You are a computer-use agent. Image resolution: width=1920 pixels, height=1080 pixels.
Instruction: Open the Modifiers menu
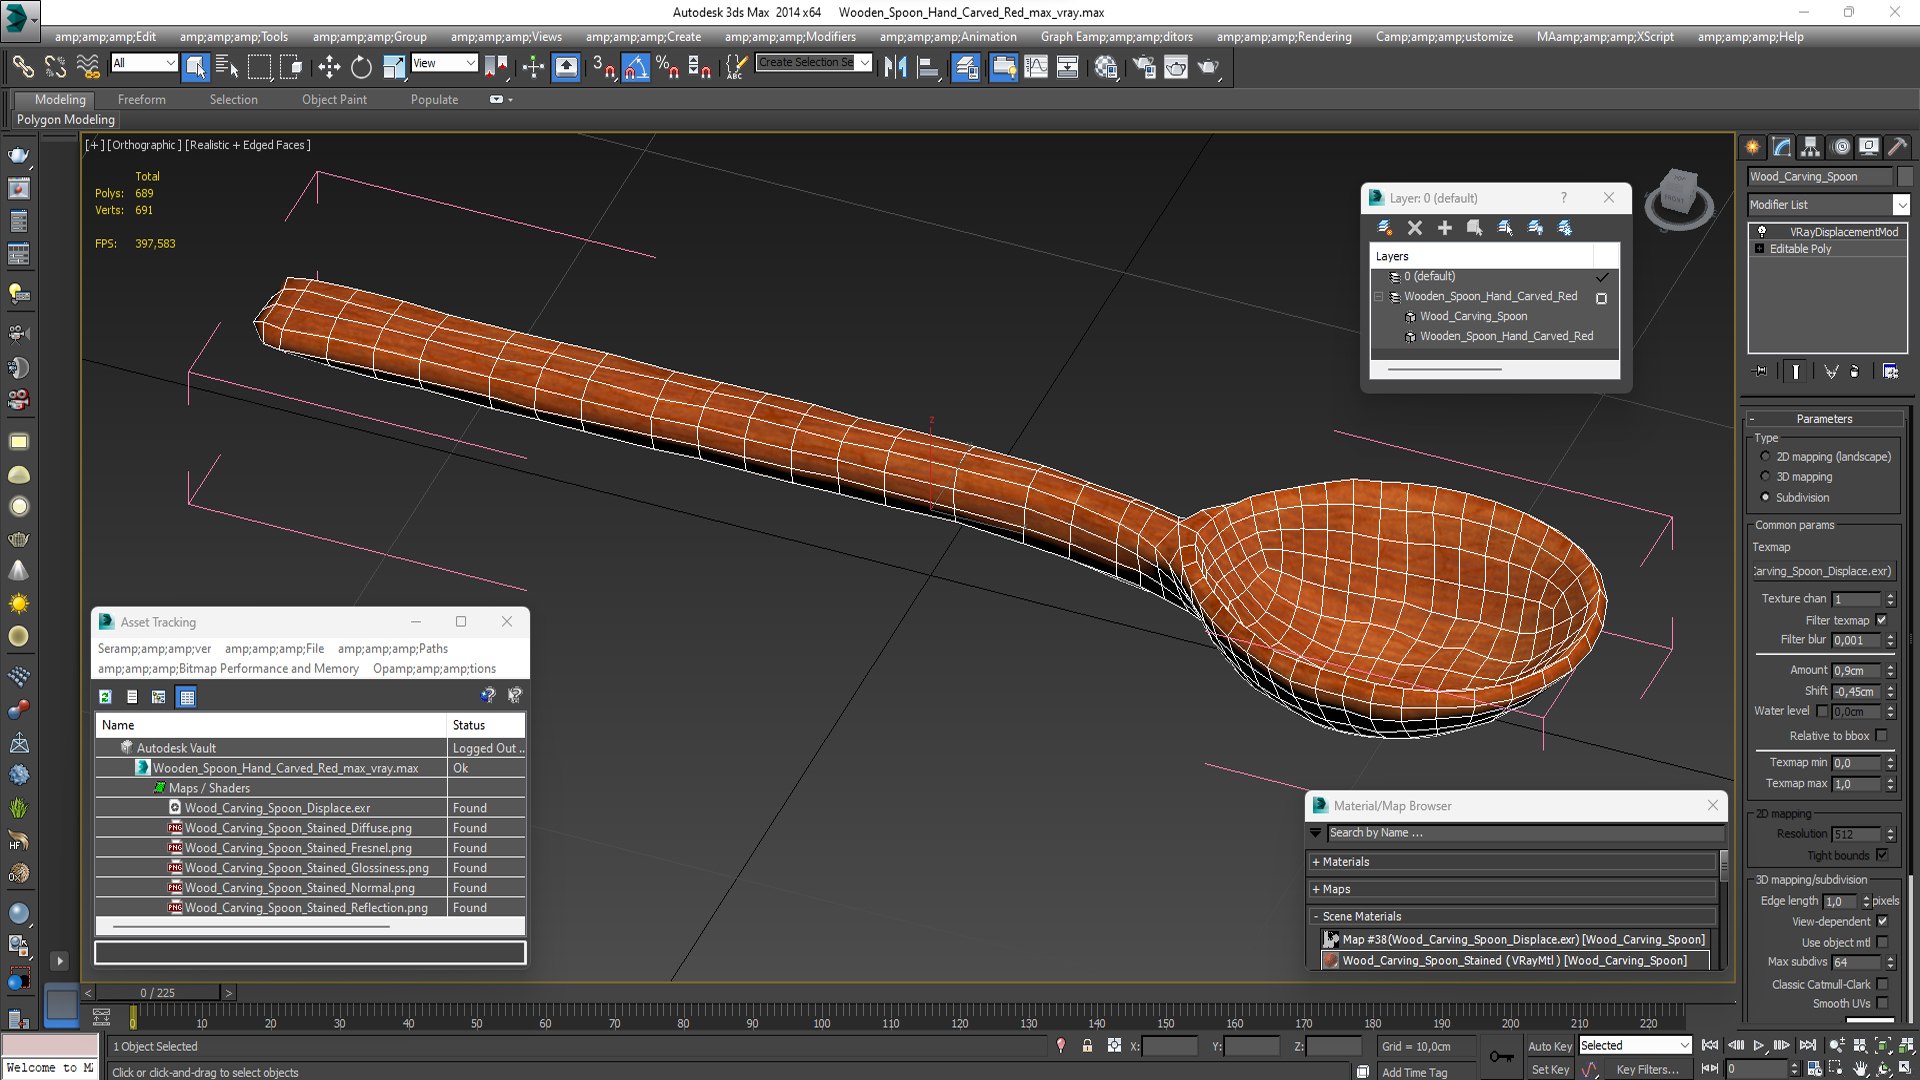pos(790,37)
